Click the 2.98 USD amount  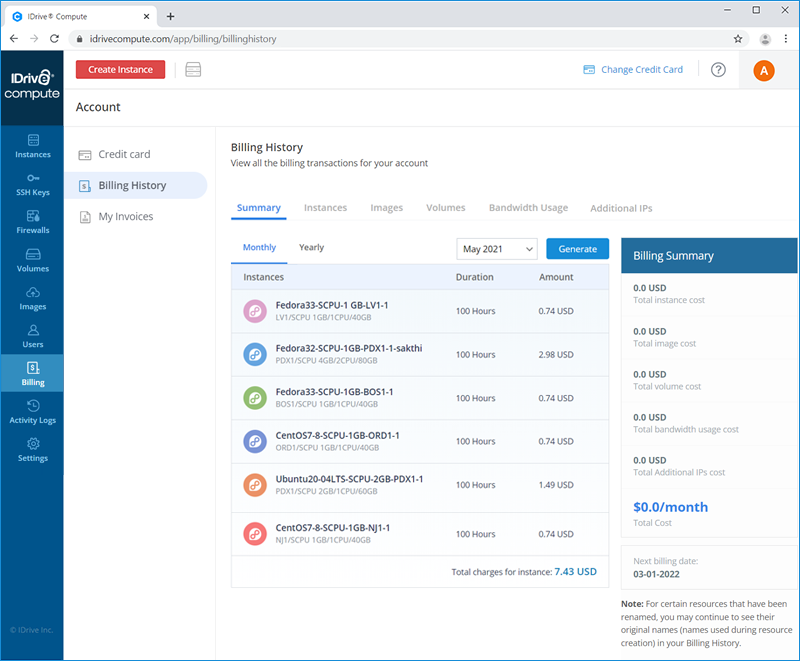pos(556,354)
